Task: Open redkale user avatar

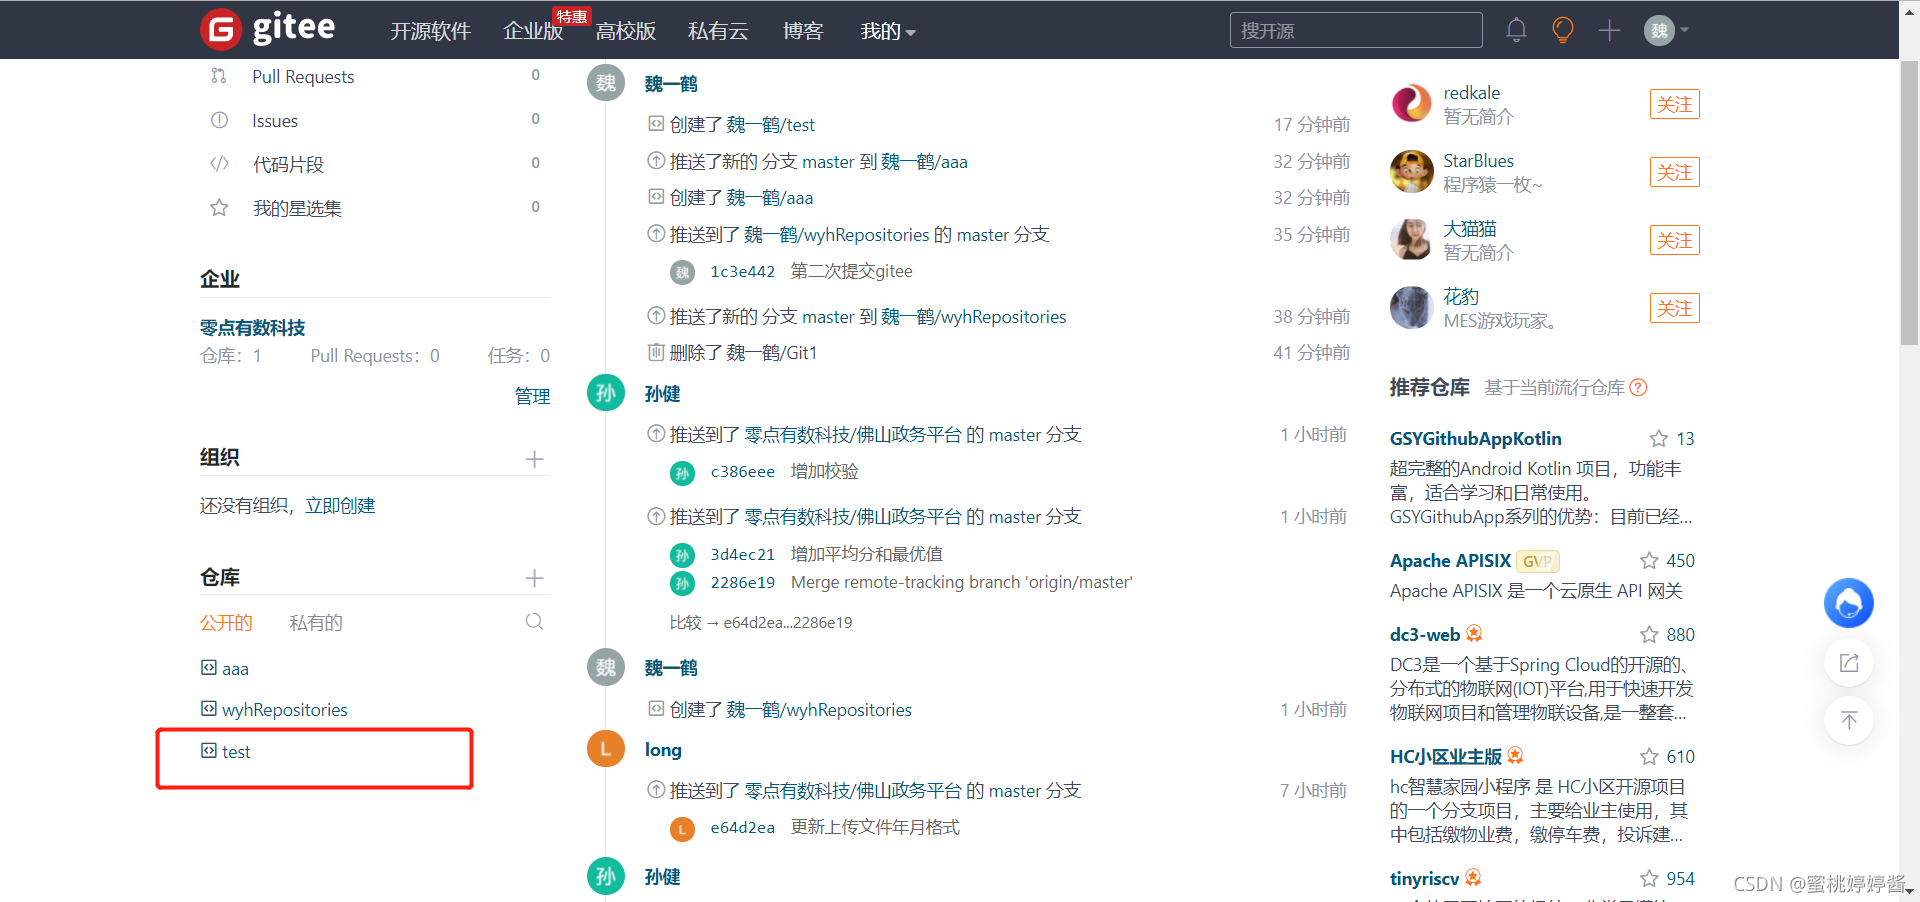Action: tap(1412, 103)
